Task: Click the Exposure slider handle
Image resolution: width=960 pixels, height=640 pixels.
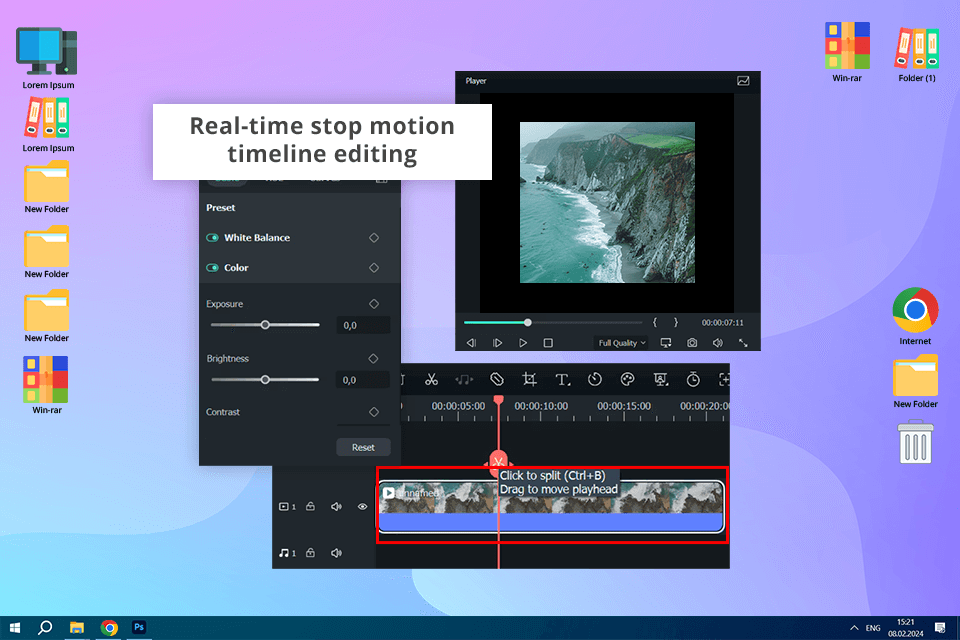Action: [x=265, y=325]
